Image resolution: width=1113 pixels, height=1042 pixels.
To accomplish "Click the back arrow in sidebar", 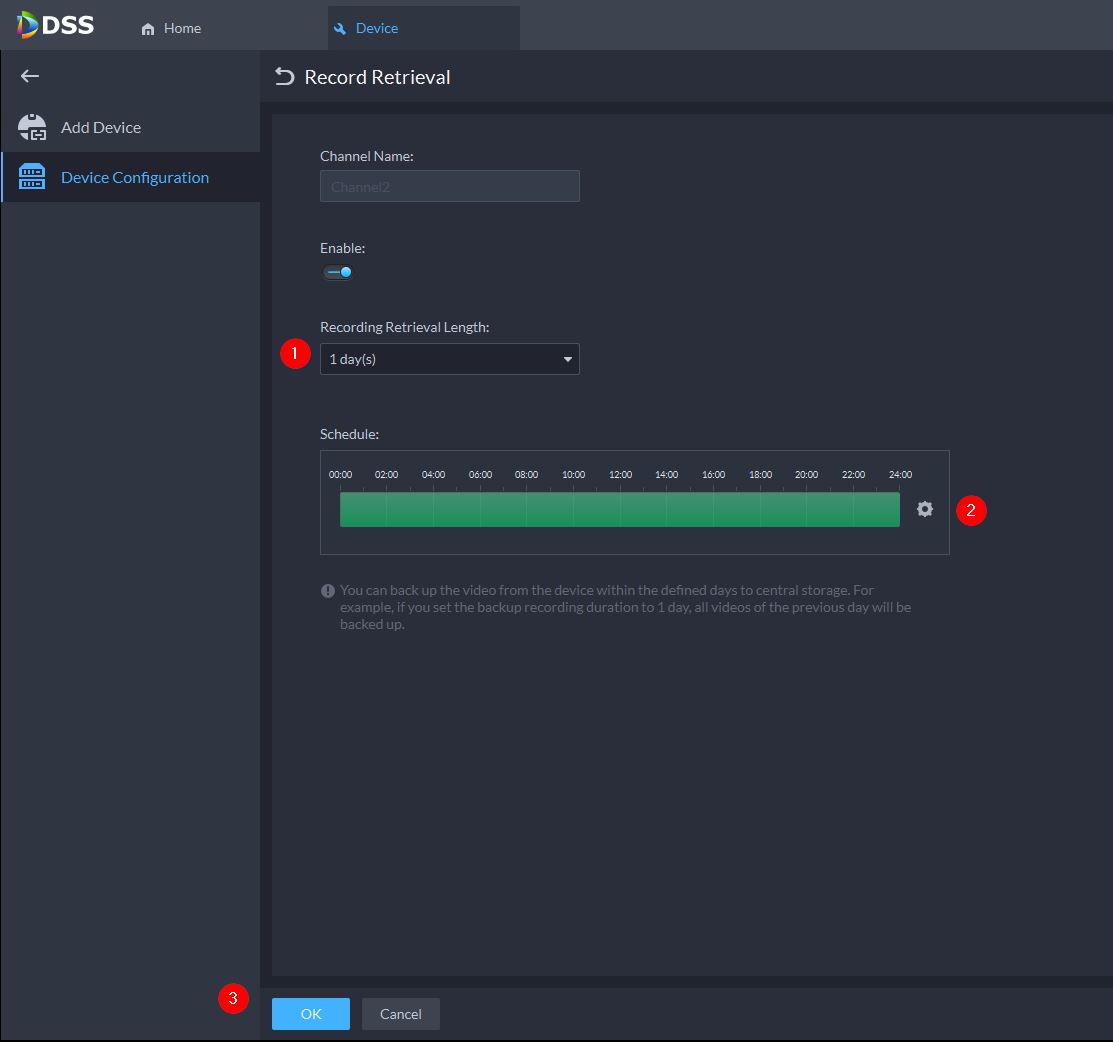I will pos(30,76).
